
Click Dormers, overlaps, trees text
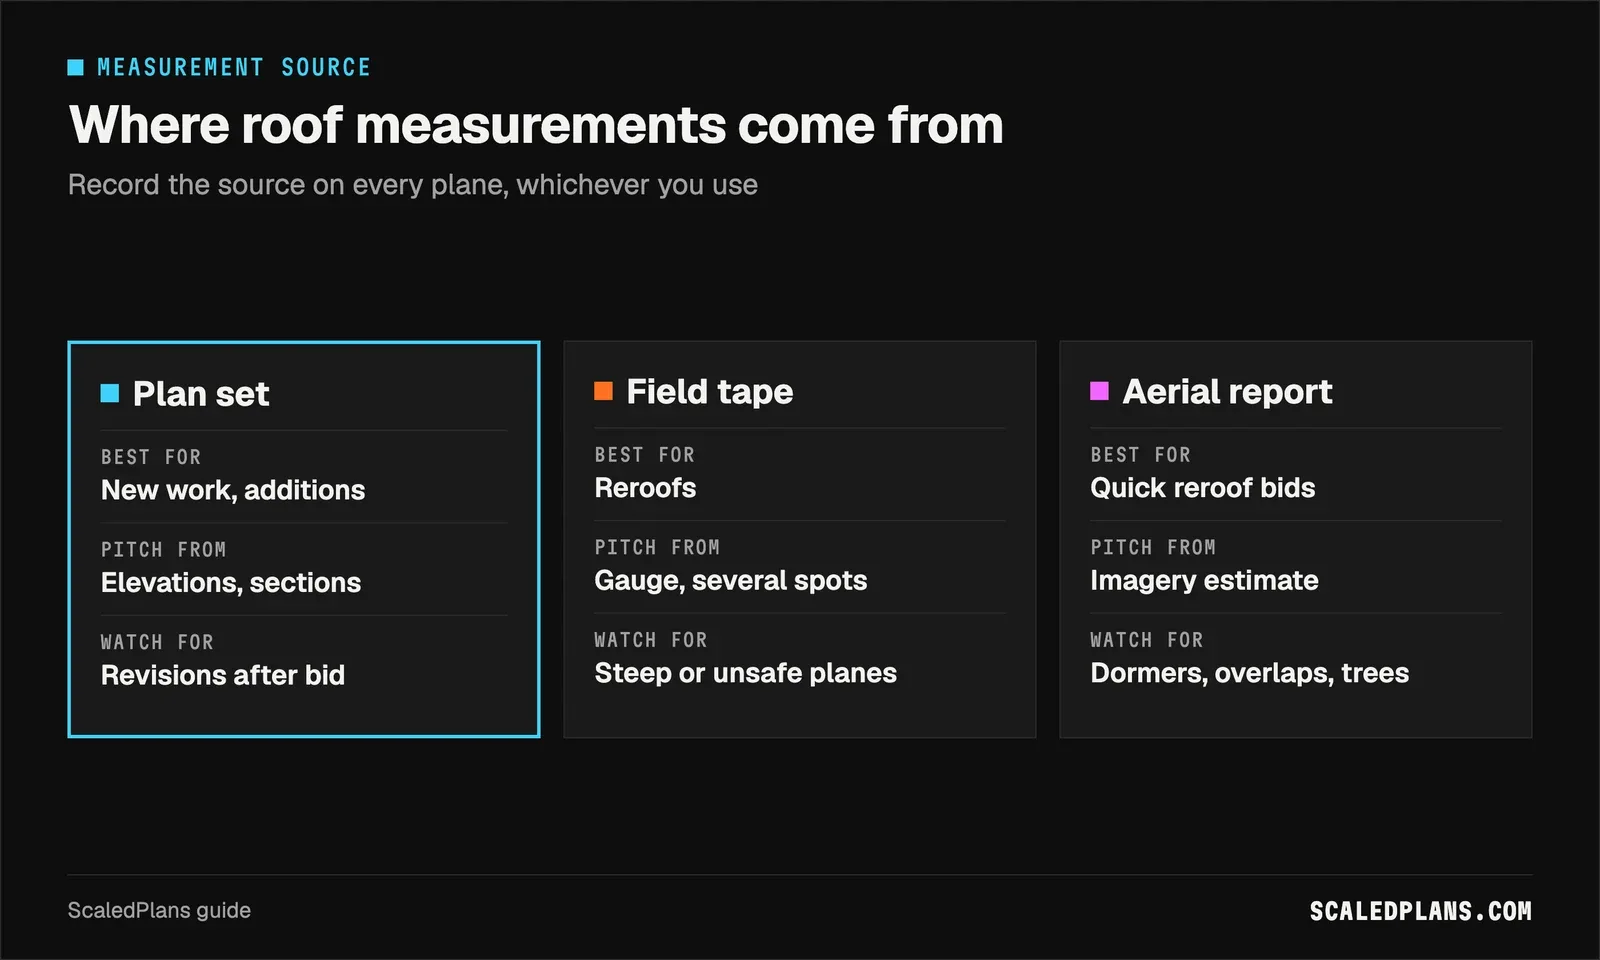[x=1250, y=673]
